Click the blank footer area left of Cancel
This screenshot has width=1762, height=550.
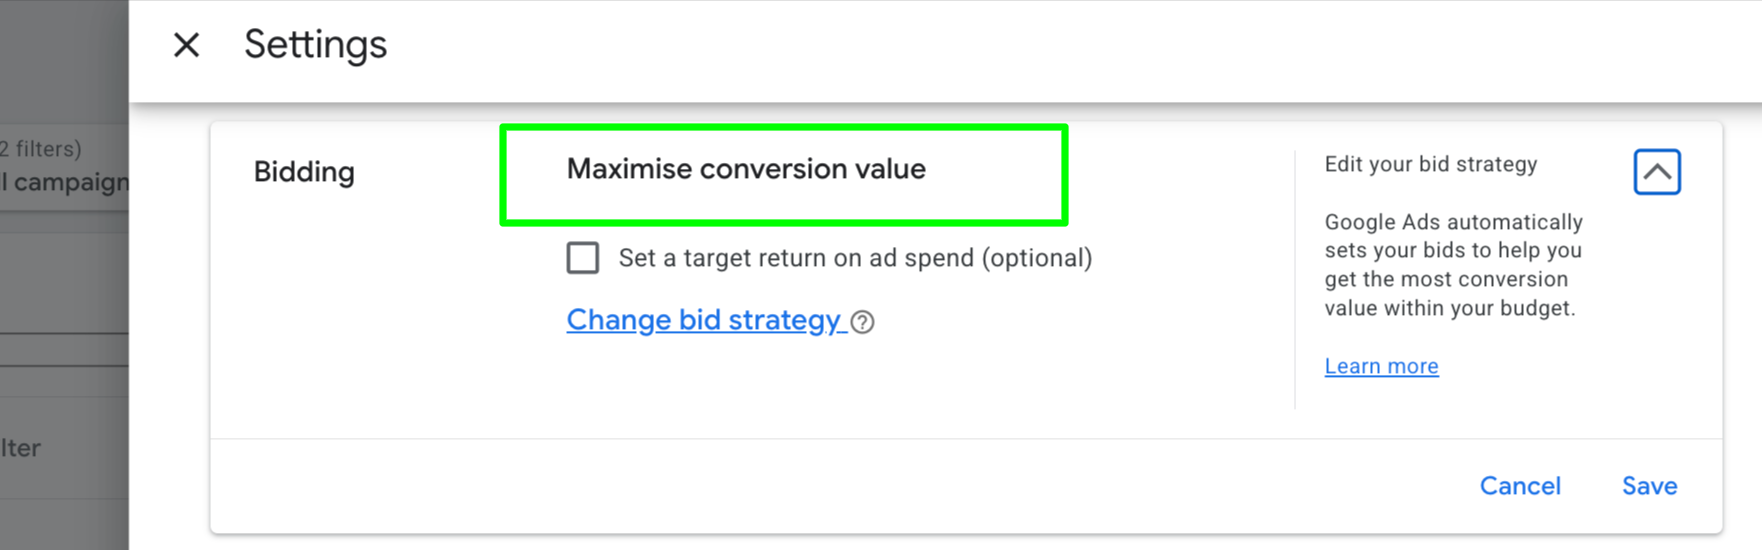coord(800,486)
